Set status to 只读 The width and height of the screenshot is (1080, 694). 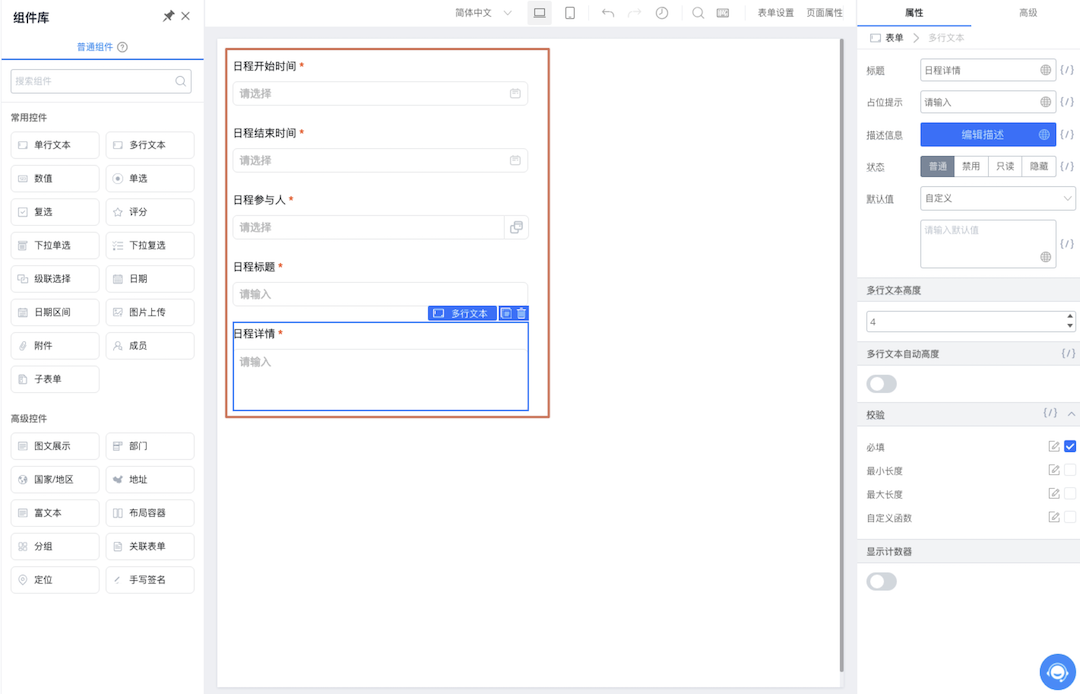coord(1005,167)
